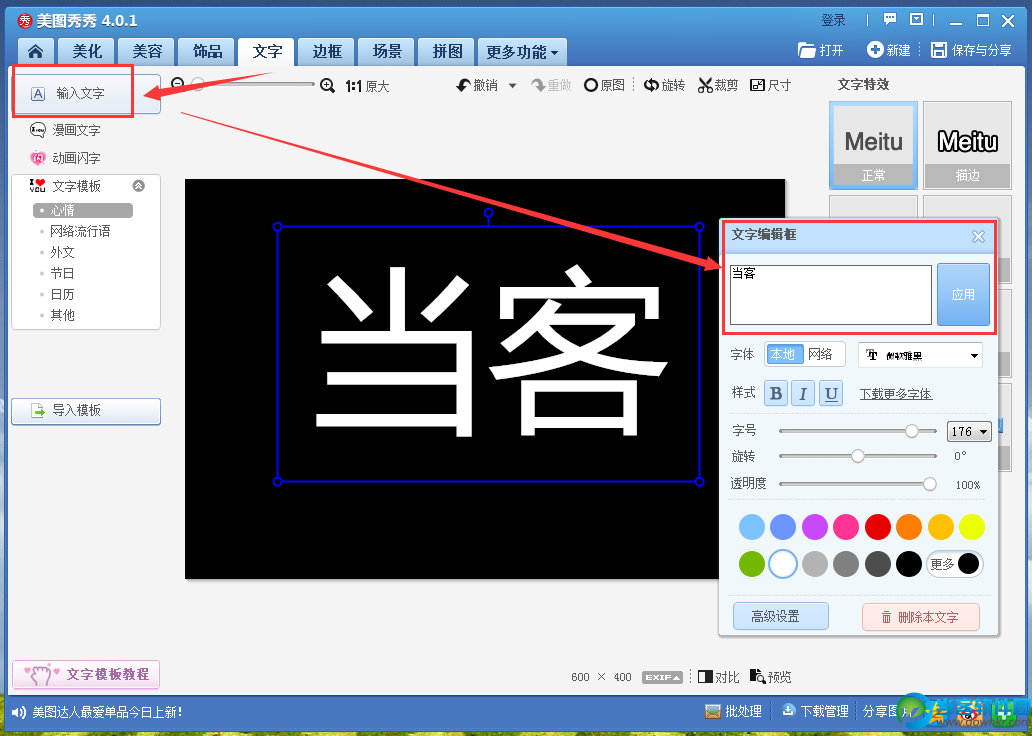Select 网络 font source
The height and width of the screenshot is (736, 1032).
pyautogui.click(x=820, y=354)
